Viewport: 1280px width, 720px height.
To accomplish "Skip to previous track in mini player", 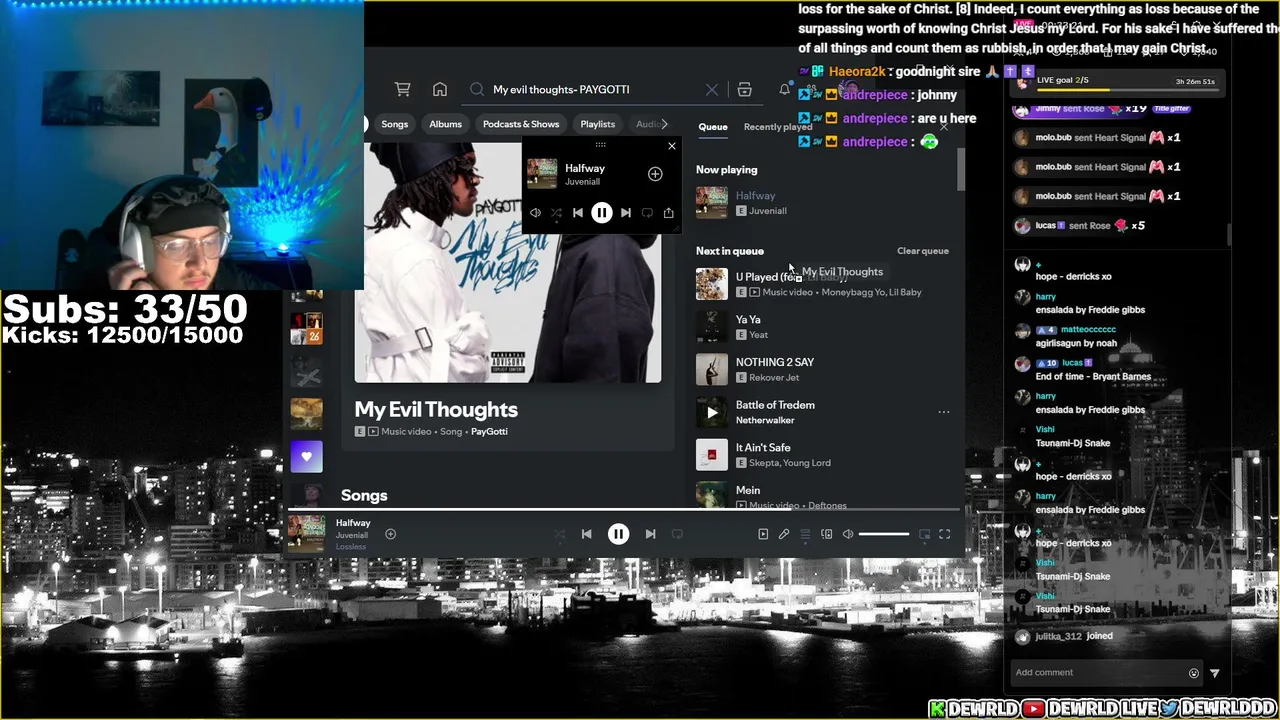I will tap(577, 213).
